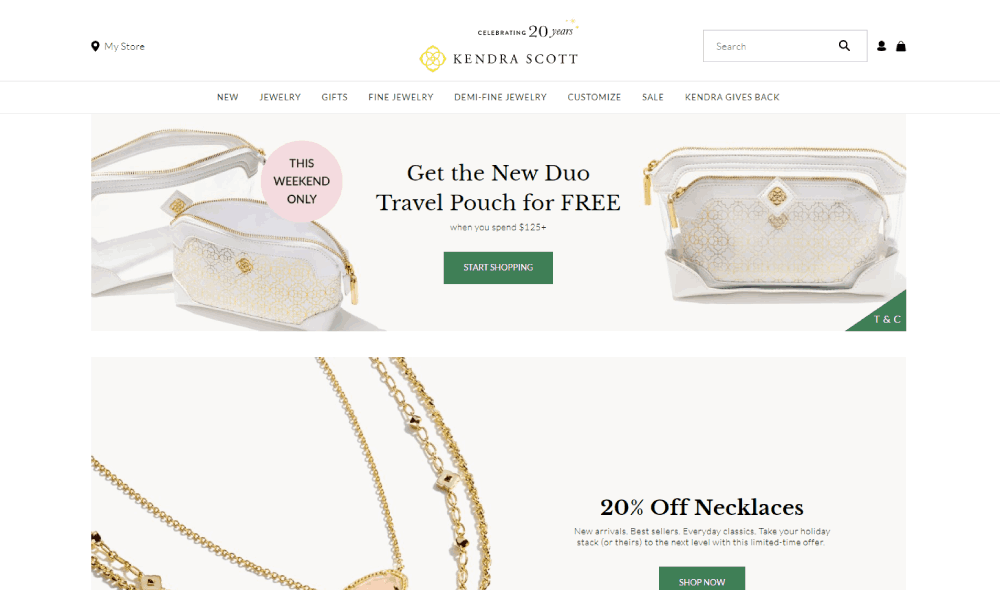Click the Kendra Scott logo
This screenshot has width=1000, height=590.
pyautogui.click(x=499, y=47)
